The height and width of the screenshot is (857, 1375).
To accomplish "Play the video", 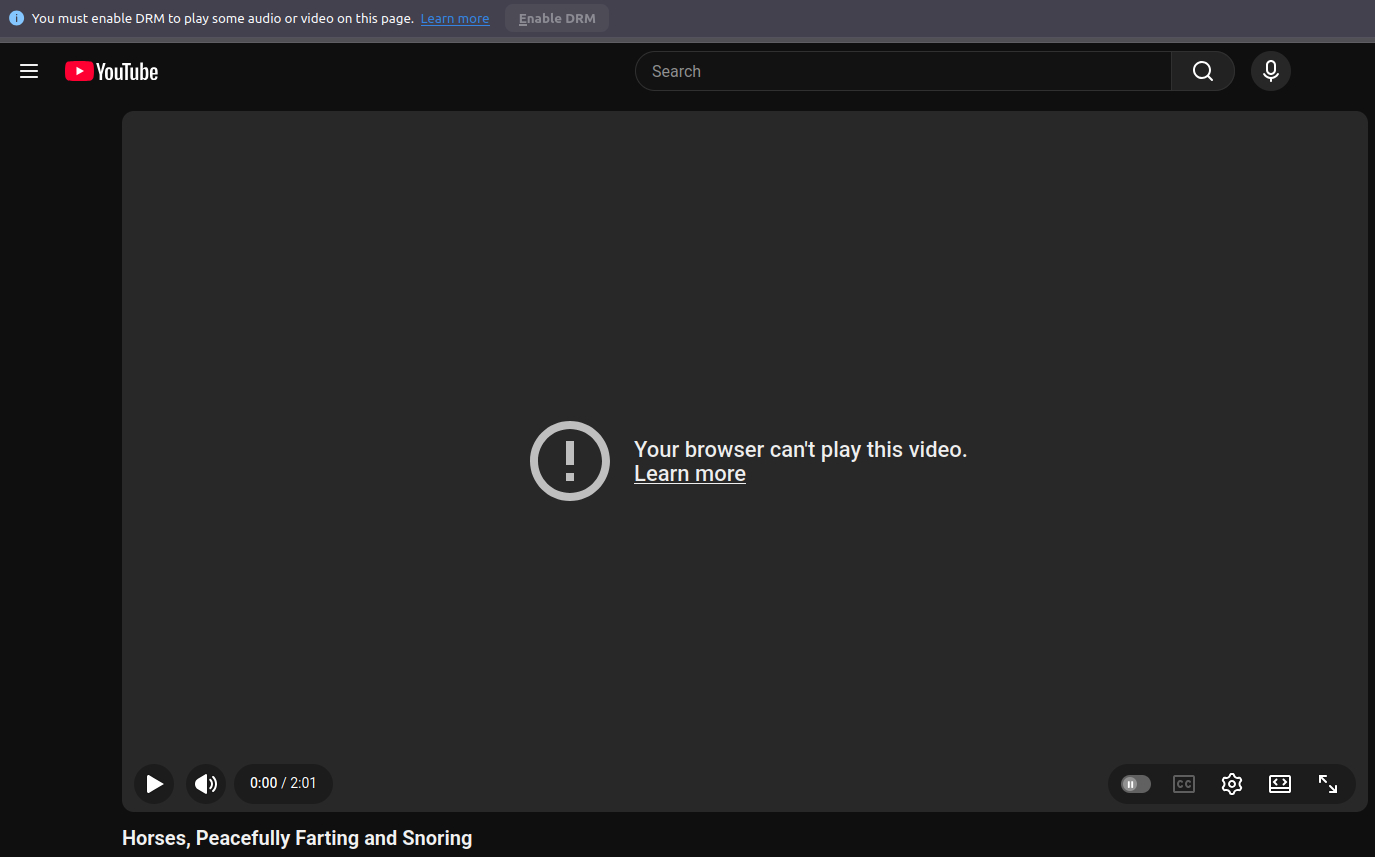I will point(154,784).
